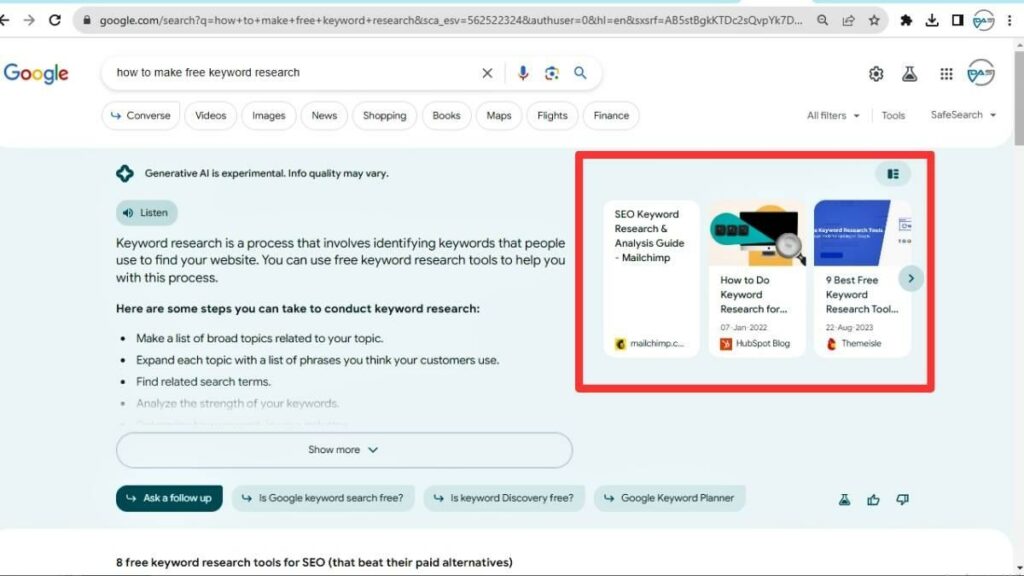This screenshot has width=1024, height=576.
Task: Go to Google homepage via logo
Action: click(36, 73)
